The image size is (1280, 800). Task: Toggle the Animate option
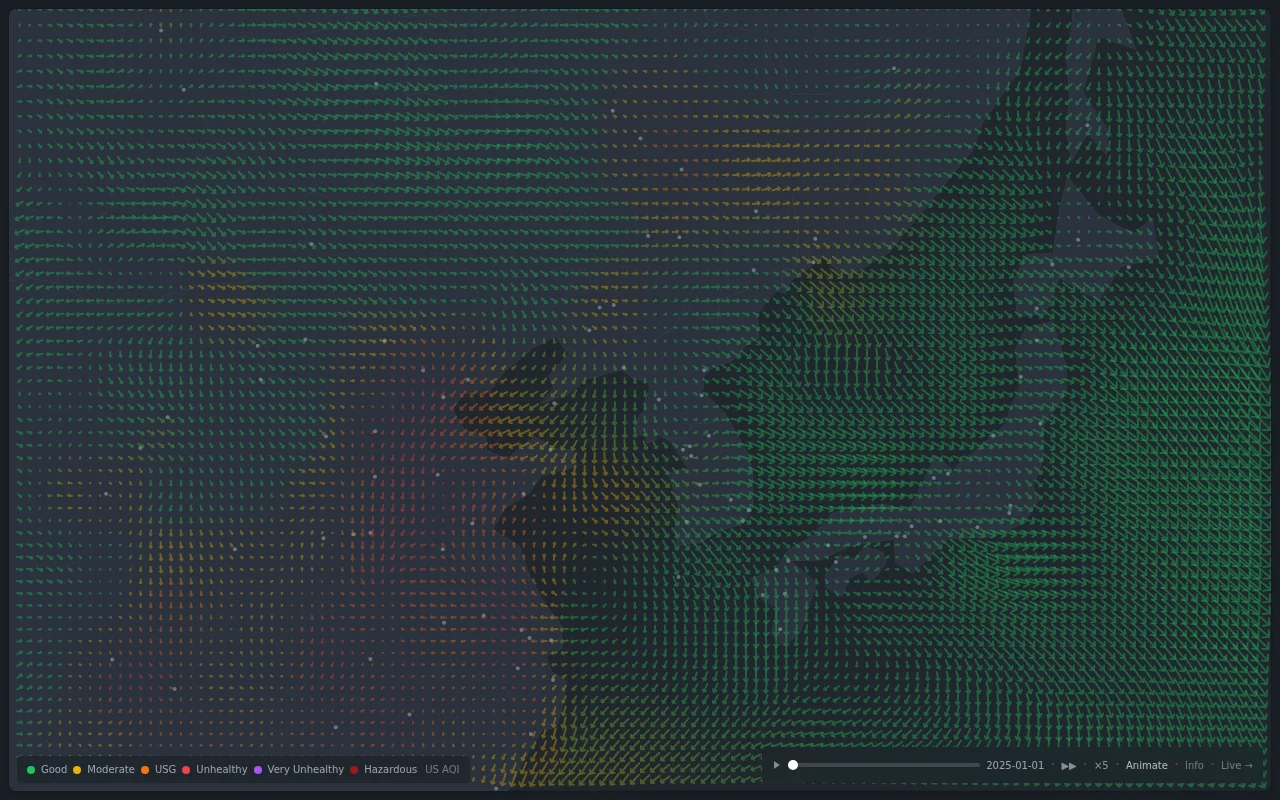pyautogui.click(x=1146, y=766)
